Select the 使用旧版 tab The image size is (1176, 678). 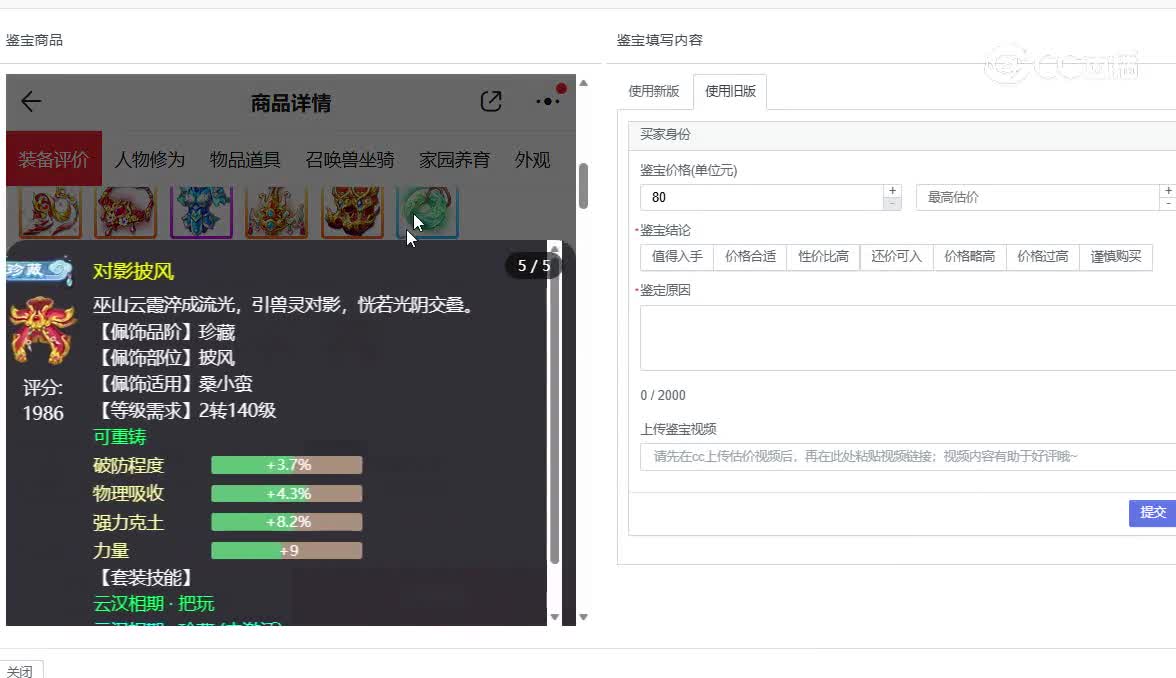(730, 92)
